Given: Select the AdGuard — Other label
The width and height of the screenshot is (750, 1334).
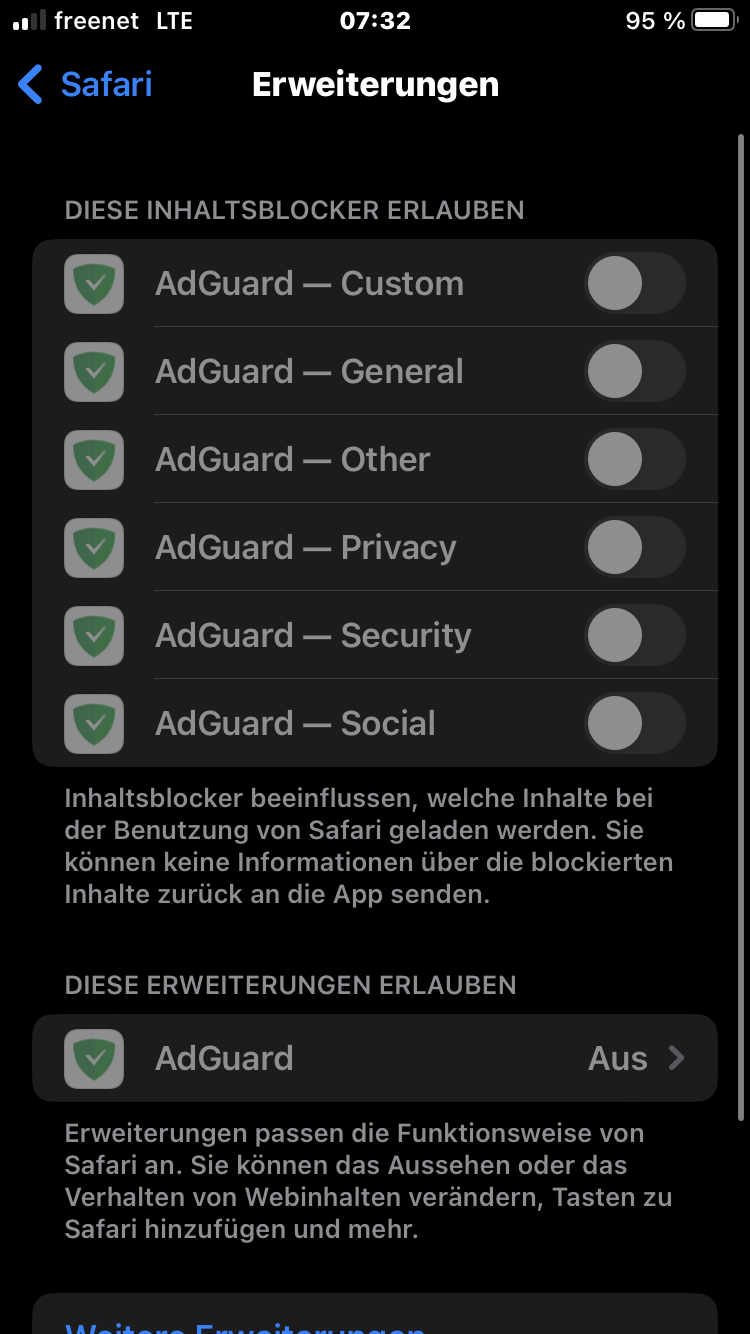Looking at the screenshot, I should pyautogui.click(x=292, y=460).
